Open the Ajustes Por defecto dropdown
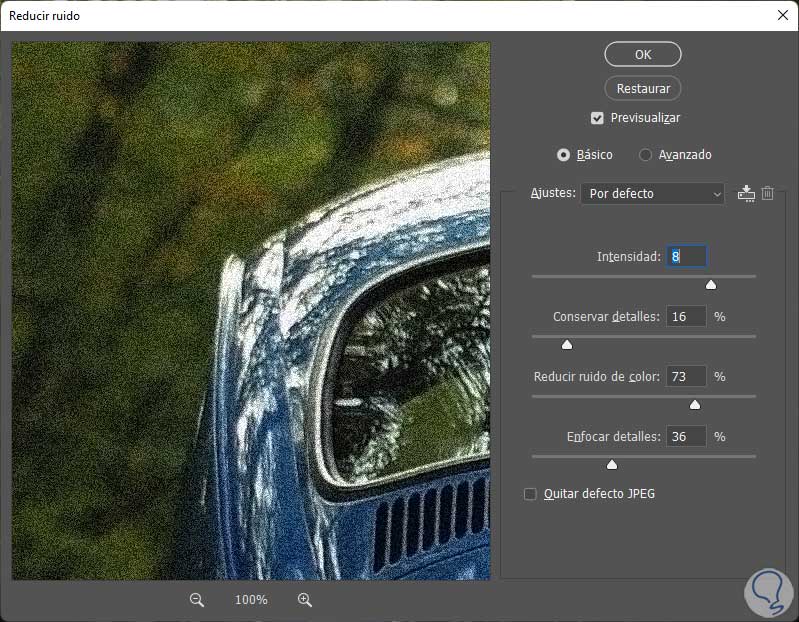The width and height of the screenshot is (799, 622). tap(653, 194)
